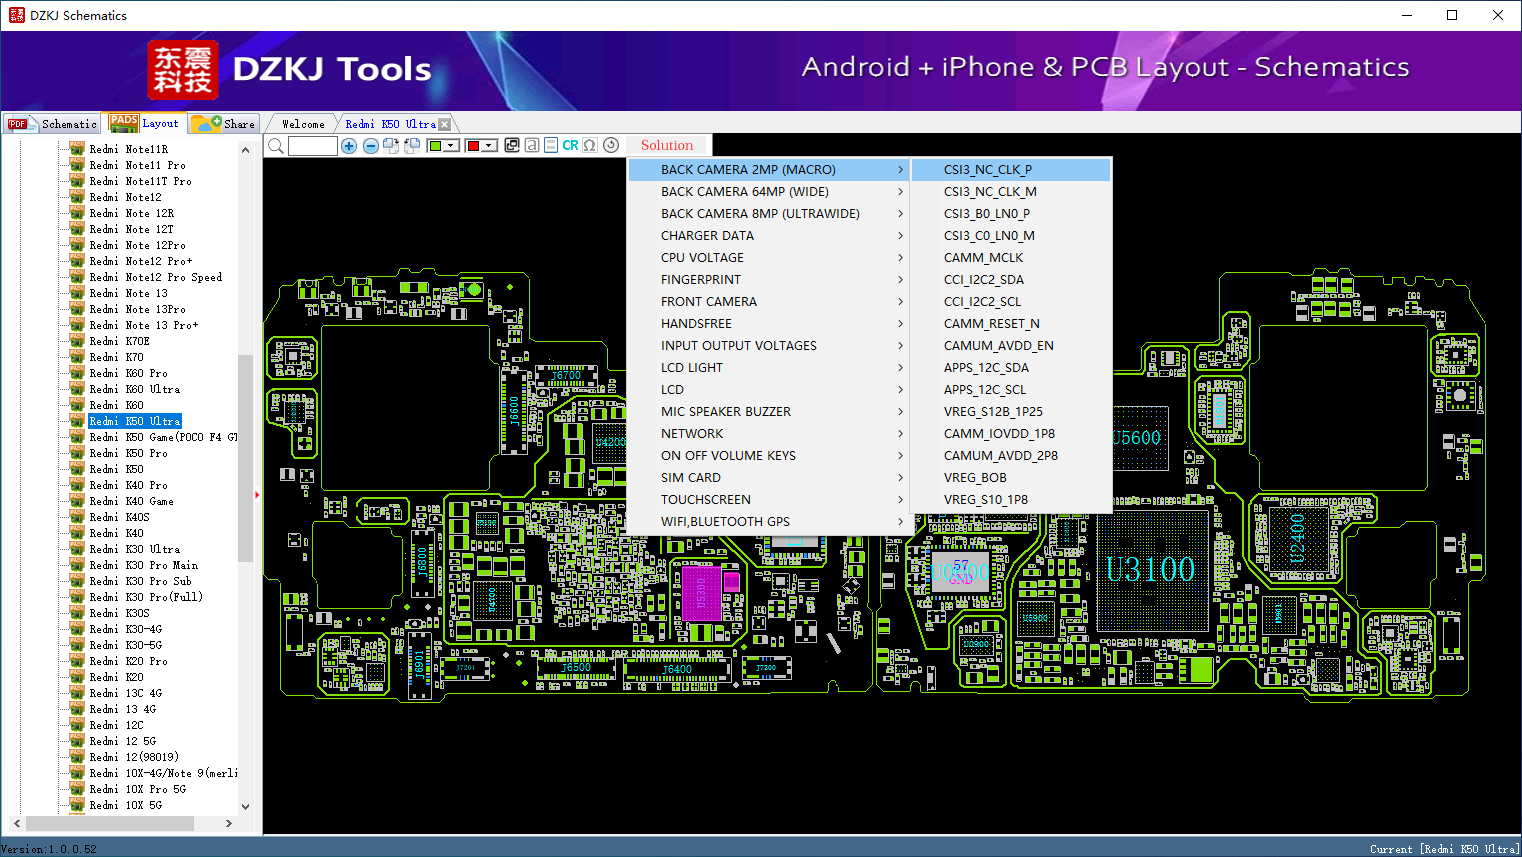Open LCD LIGHT submenu
The height and width of the screenshot is (857, 1522).
click(768, 368)
